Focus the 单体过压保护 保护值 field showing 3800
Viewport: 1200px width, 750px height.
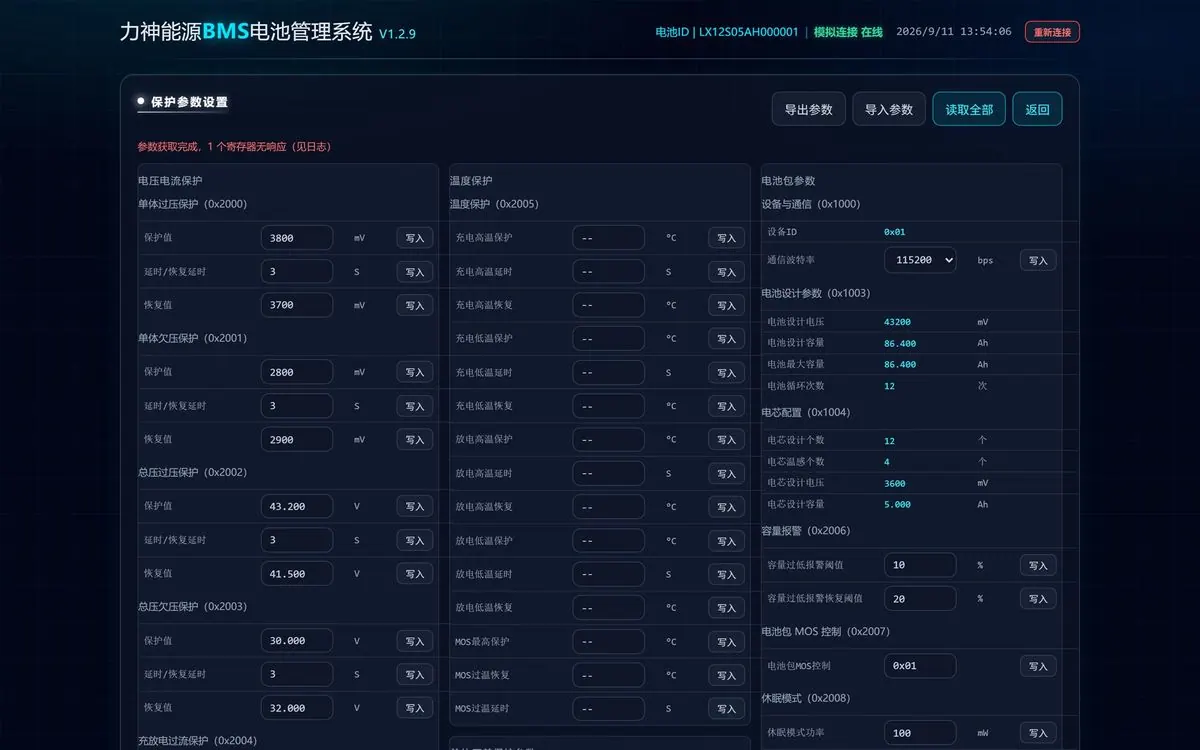[297, 238]
